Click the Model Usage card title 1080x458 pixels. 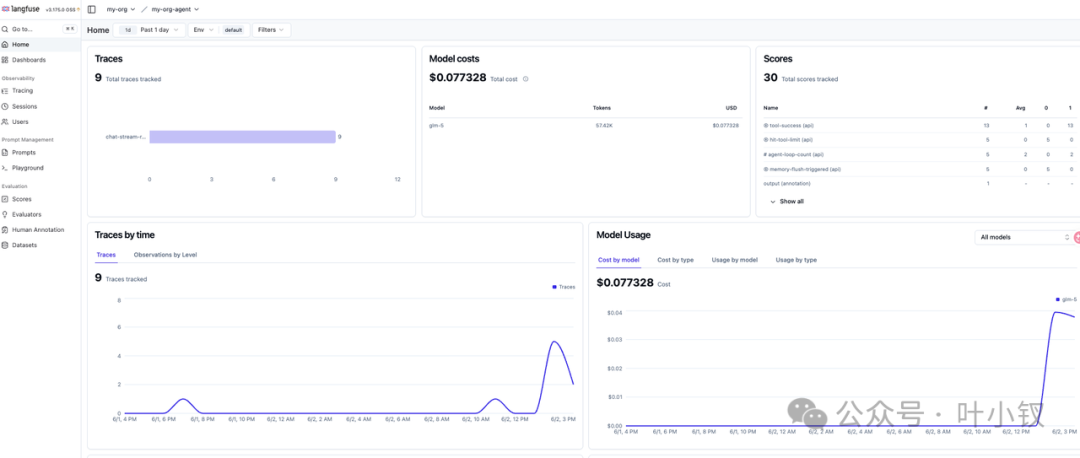pos(623,235)
